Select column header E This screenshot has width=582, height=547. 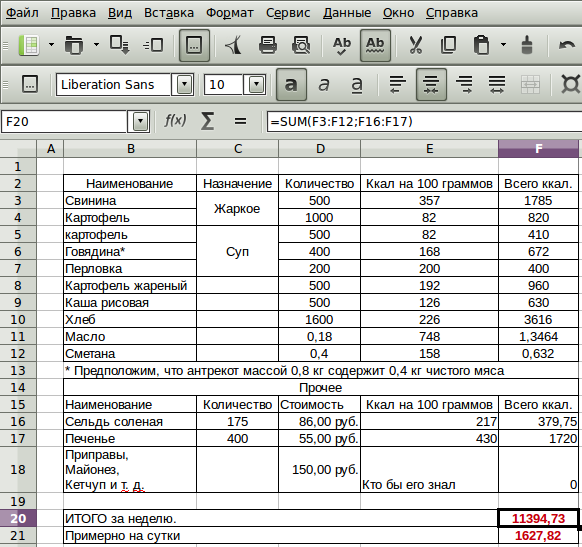pos(429,149)
